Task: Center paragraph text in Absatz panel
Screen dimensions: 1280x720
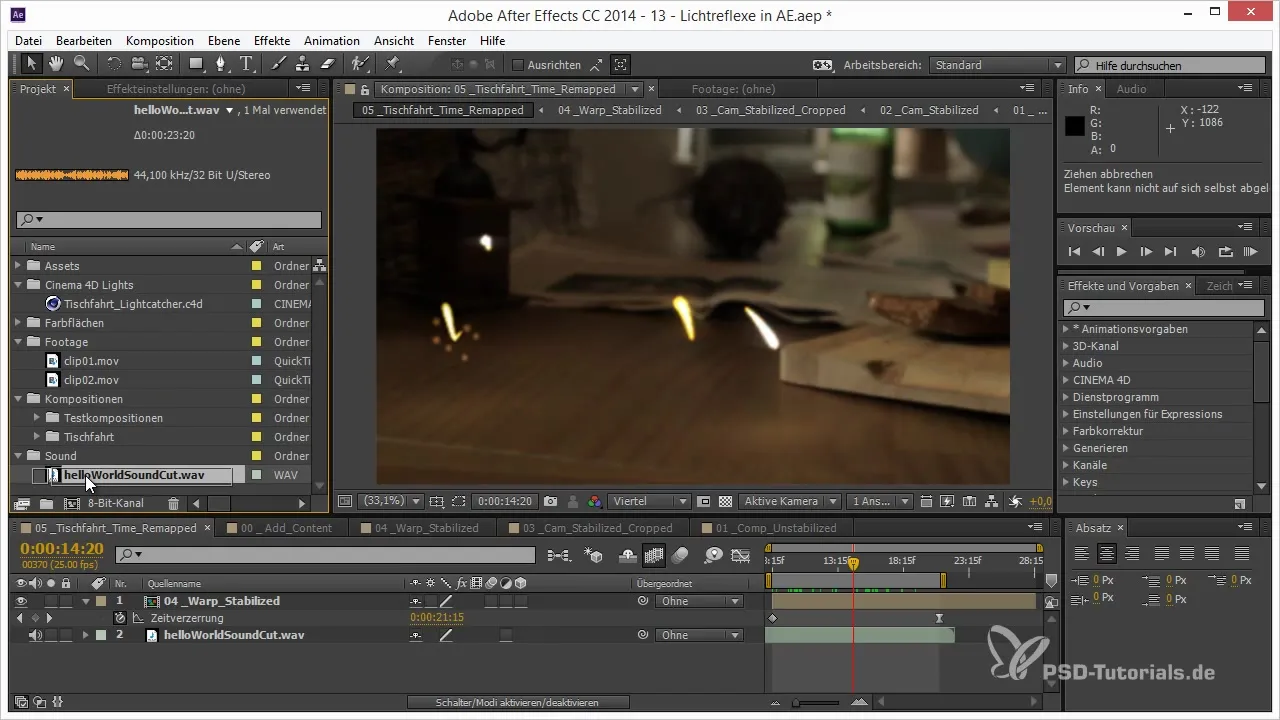Action: (1107, 553)
